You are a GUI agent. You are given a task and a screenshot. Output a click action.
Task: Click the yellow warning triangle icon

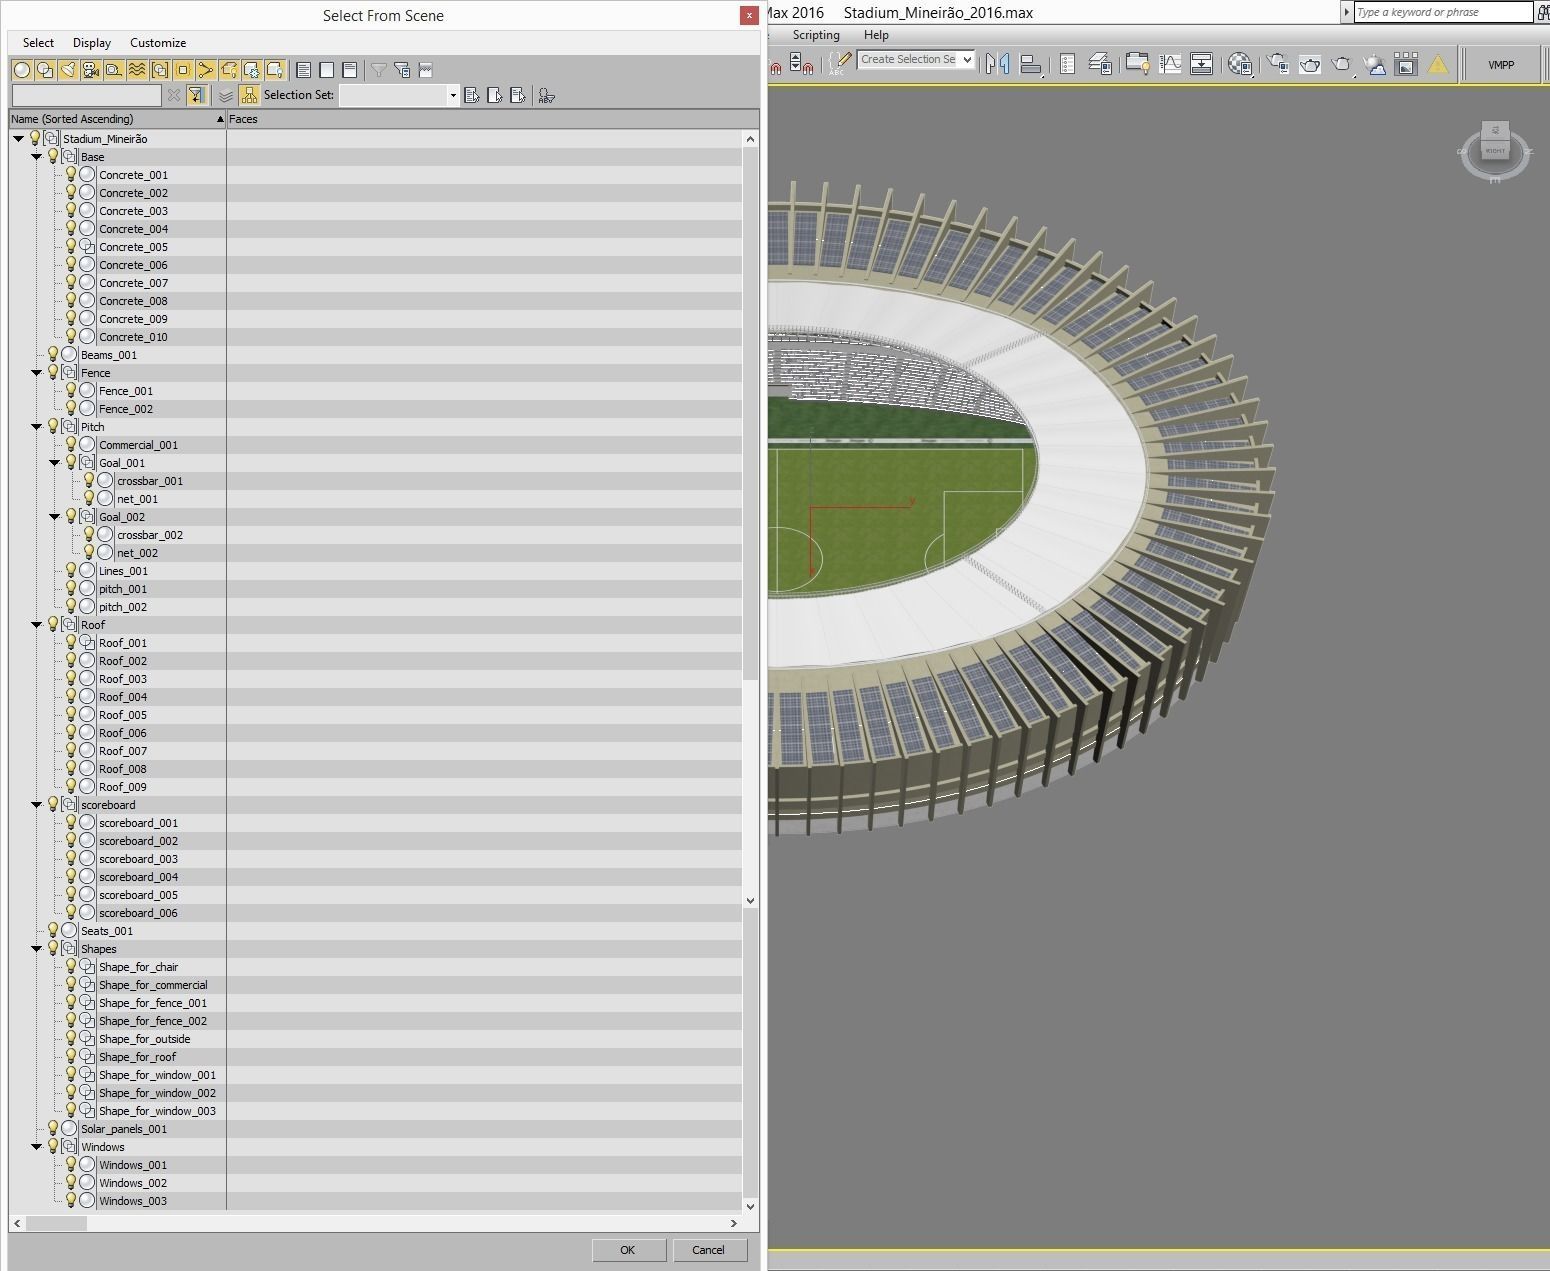point(1438,65)
